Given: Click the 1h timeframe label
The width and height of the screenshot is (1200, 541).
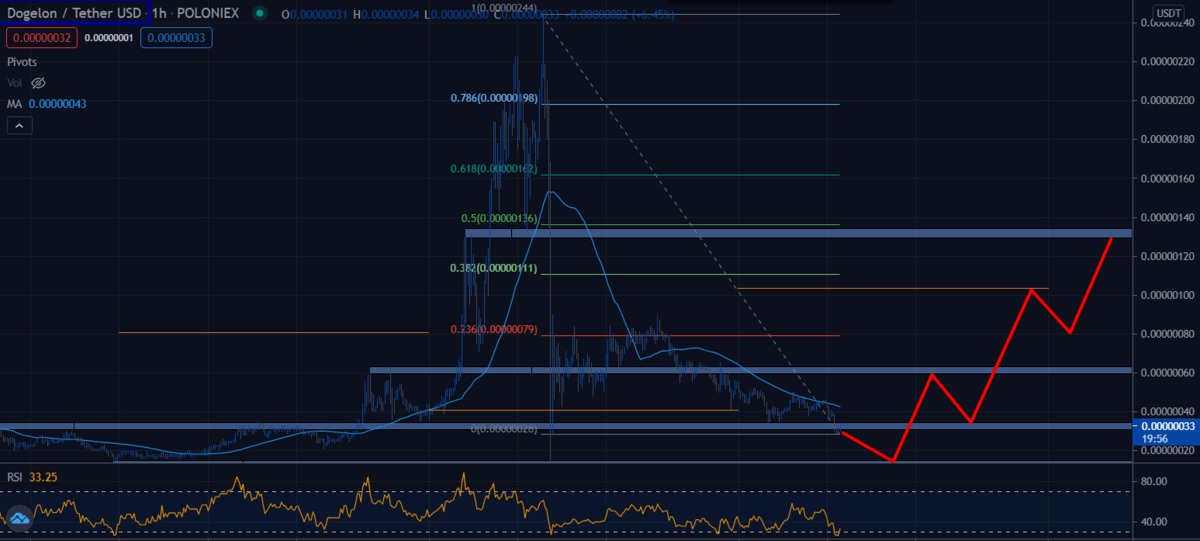Looking at the screenshot, I should [x=160, y=14].
